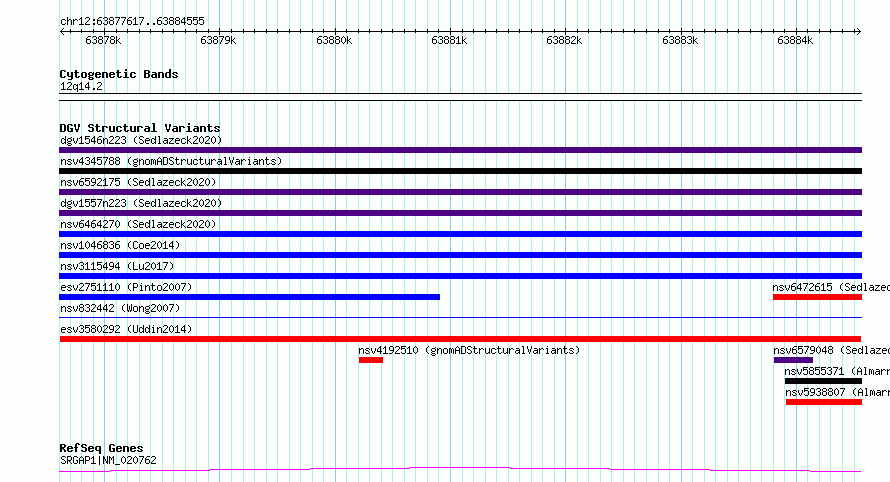The height and width of the screenshot is (482, 890).
Task: Open the nsv6472615 label text
Action: (x=831, y=287)
